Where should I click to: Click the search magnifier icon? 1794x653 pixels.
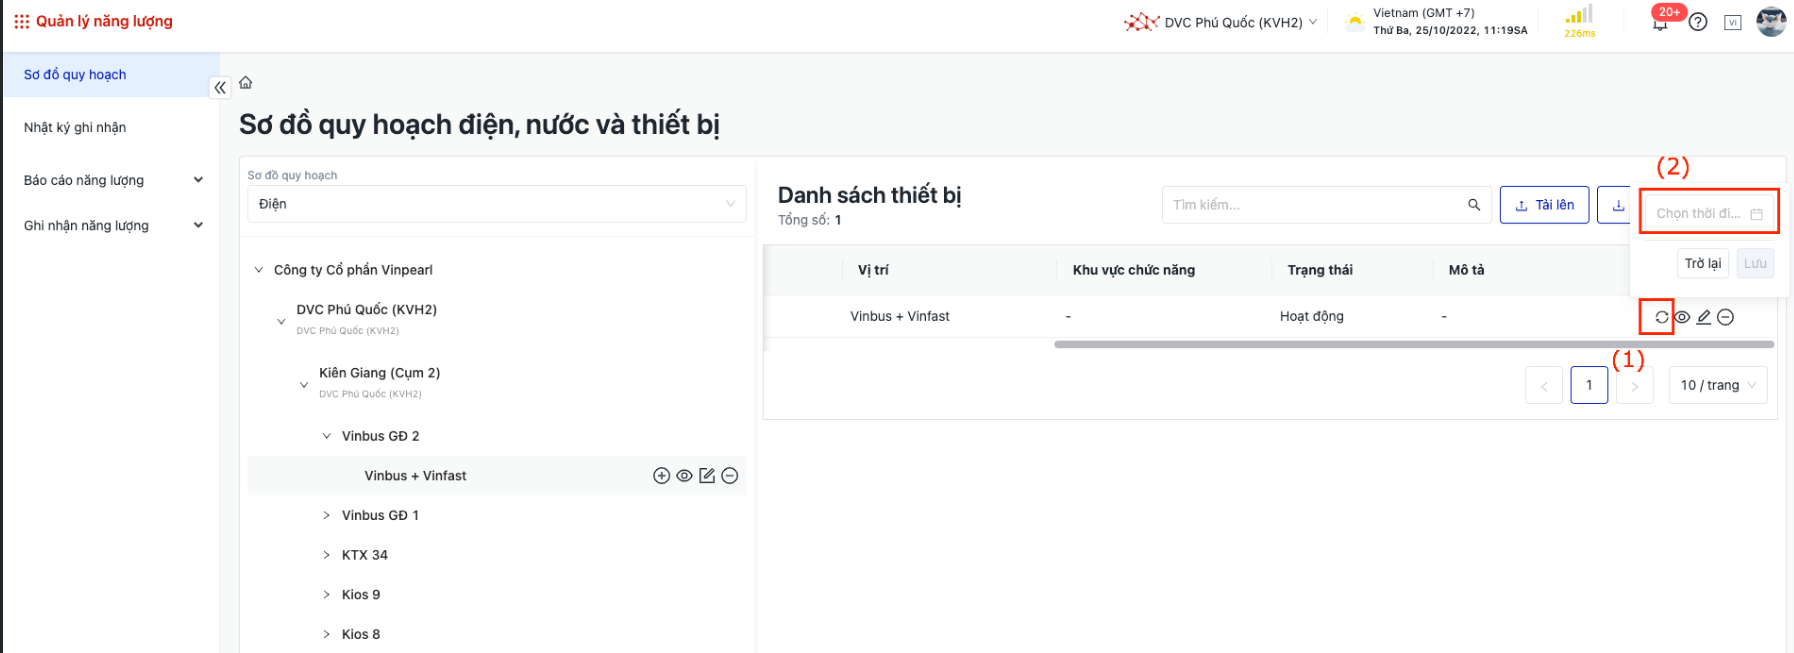pyautogui.click(x=1474, y=205)
